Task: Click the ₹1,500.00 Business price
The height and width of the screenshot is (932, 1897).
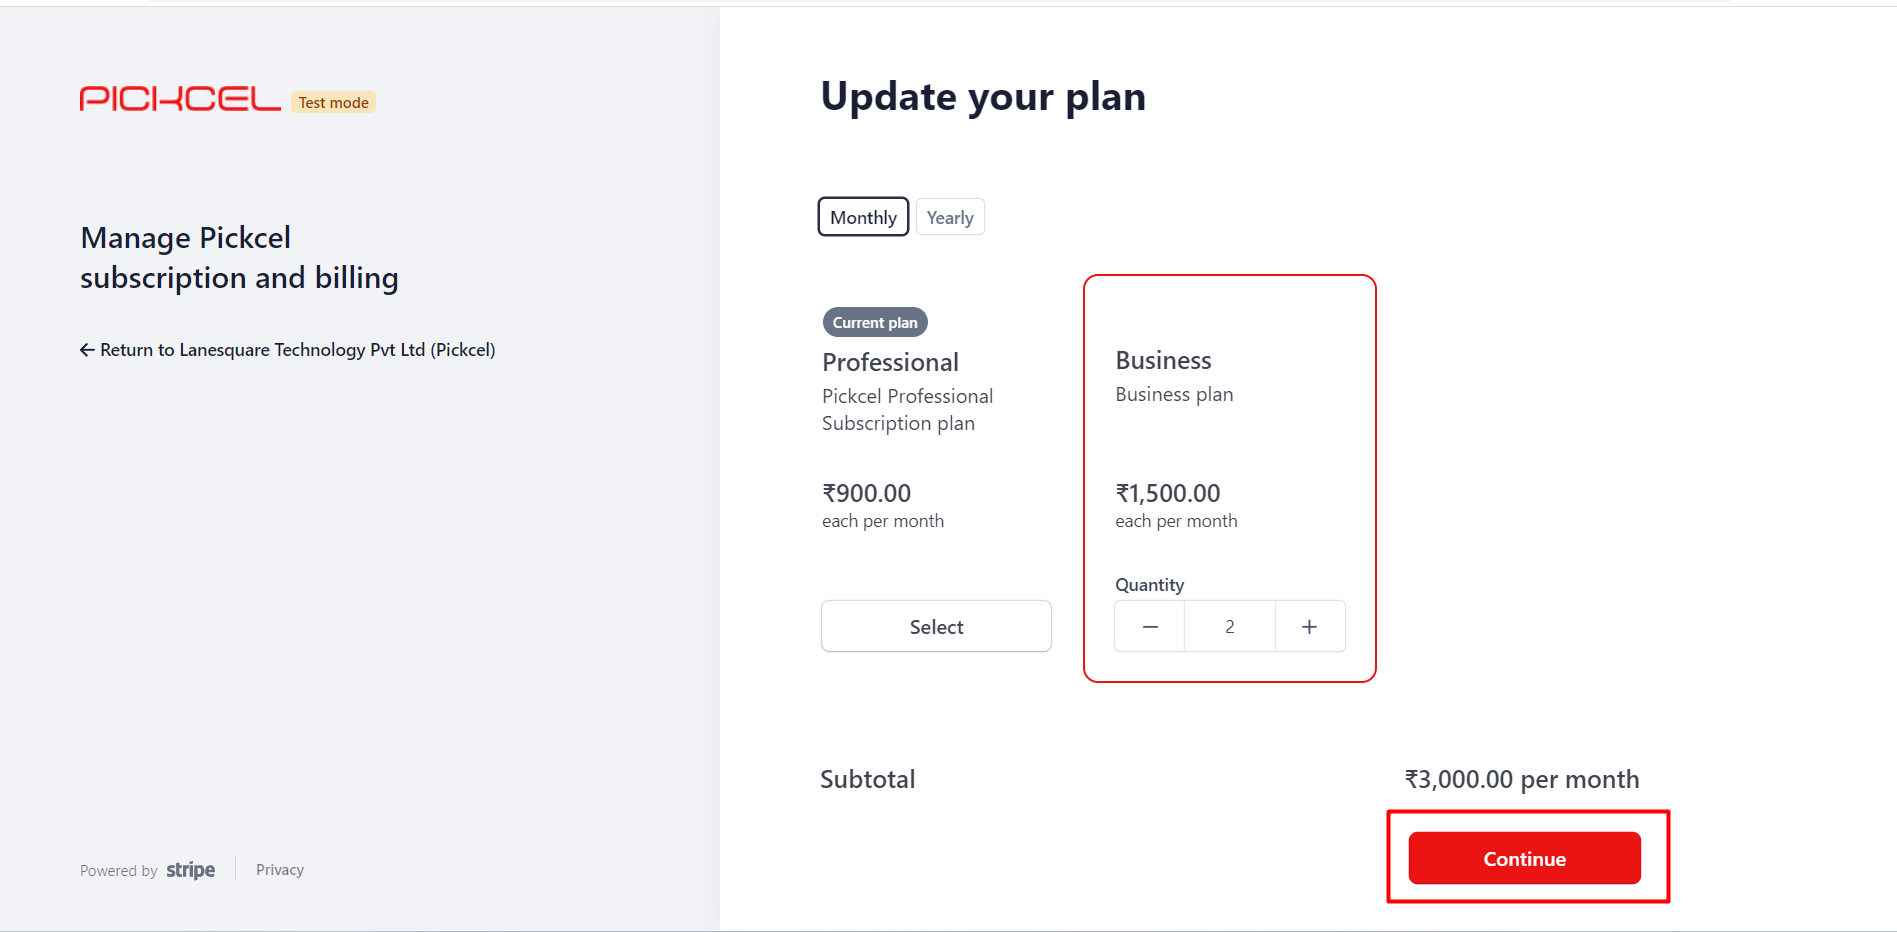Action: 1168,494
